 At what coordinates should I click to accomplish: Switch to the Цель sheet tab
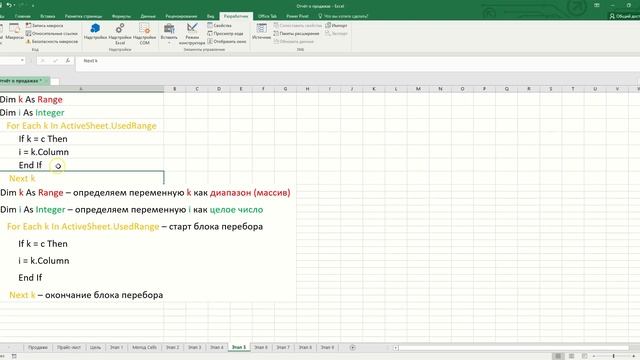tap(95, 347)
